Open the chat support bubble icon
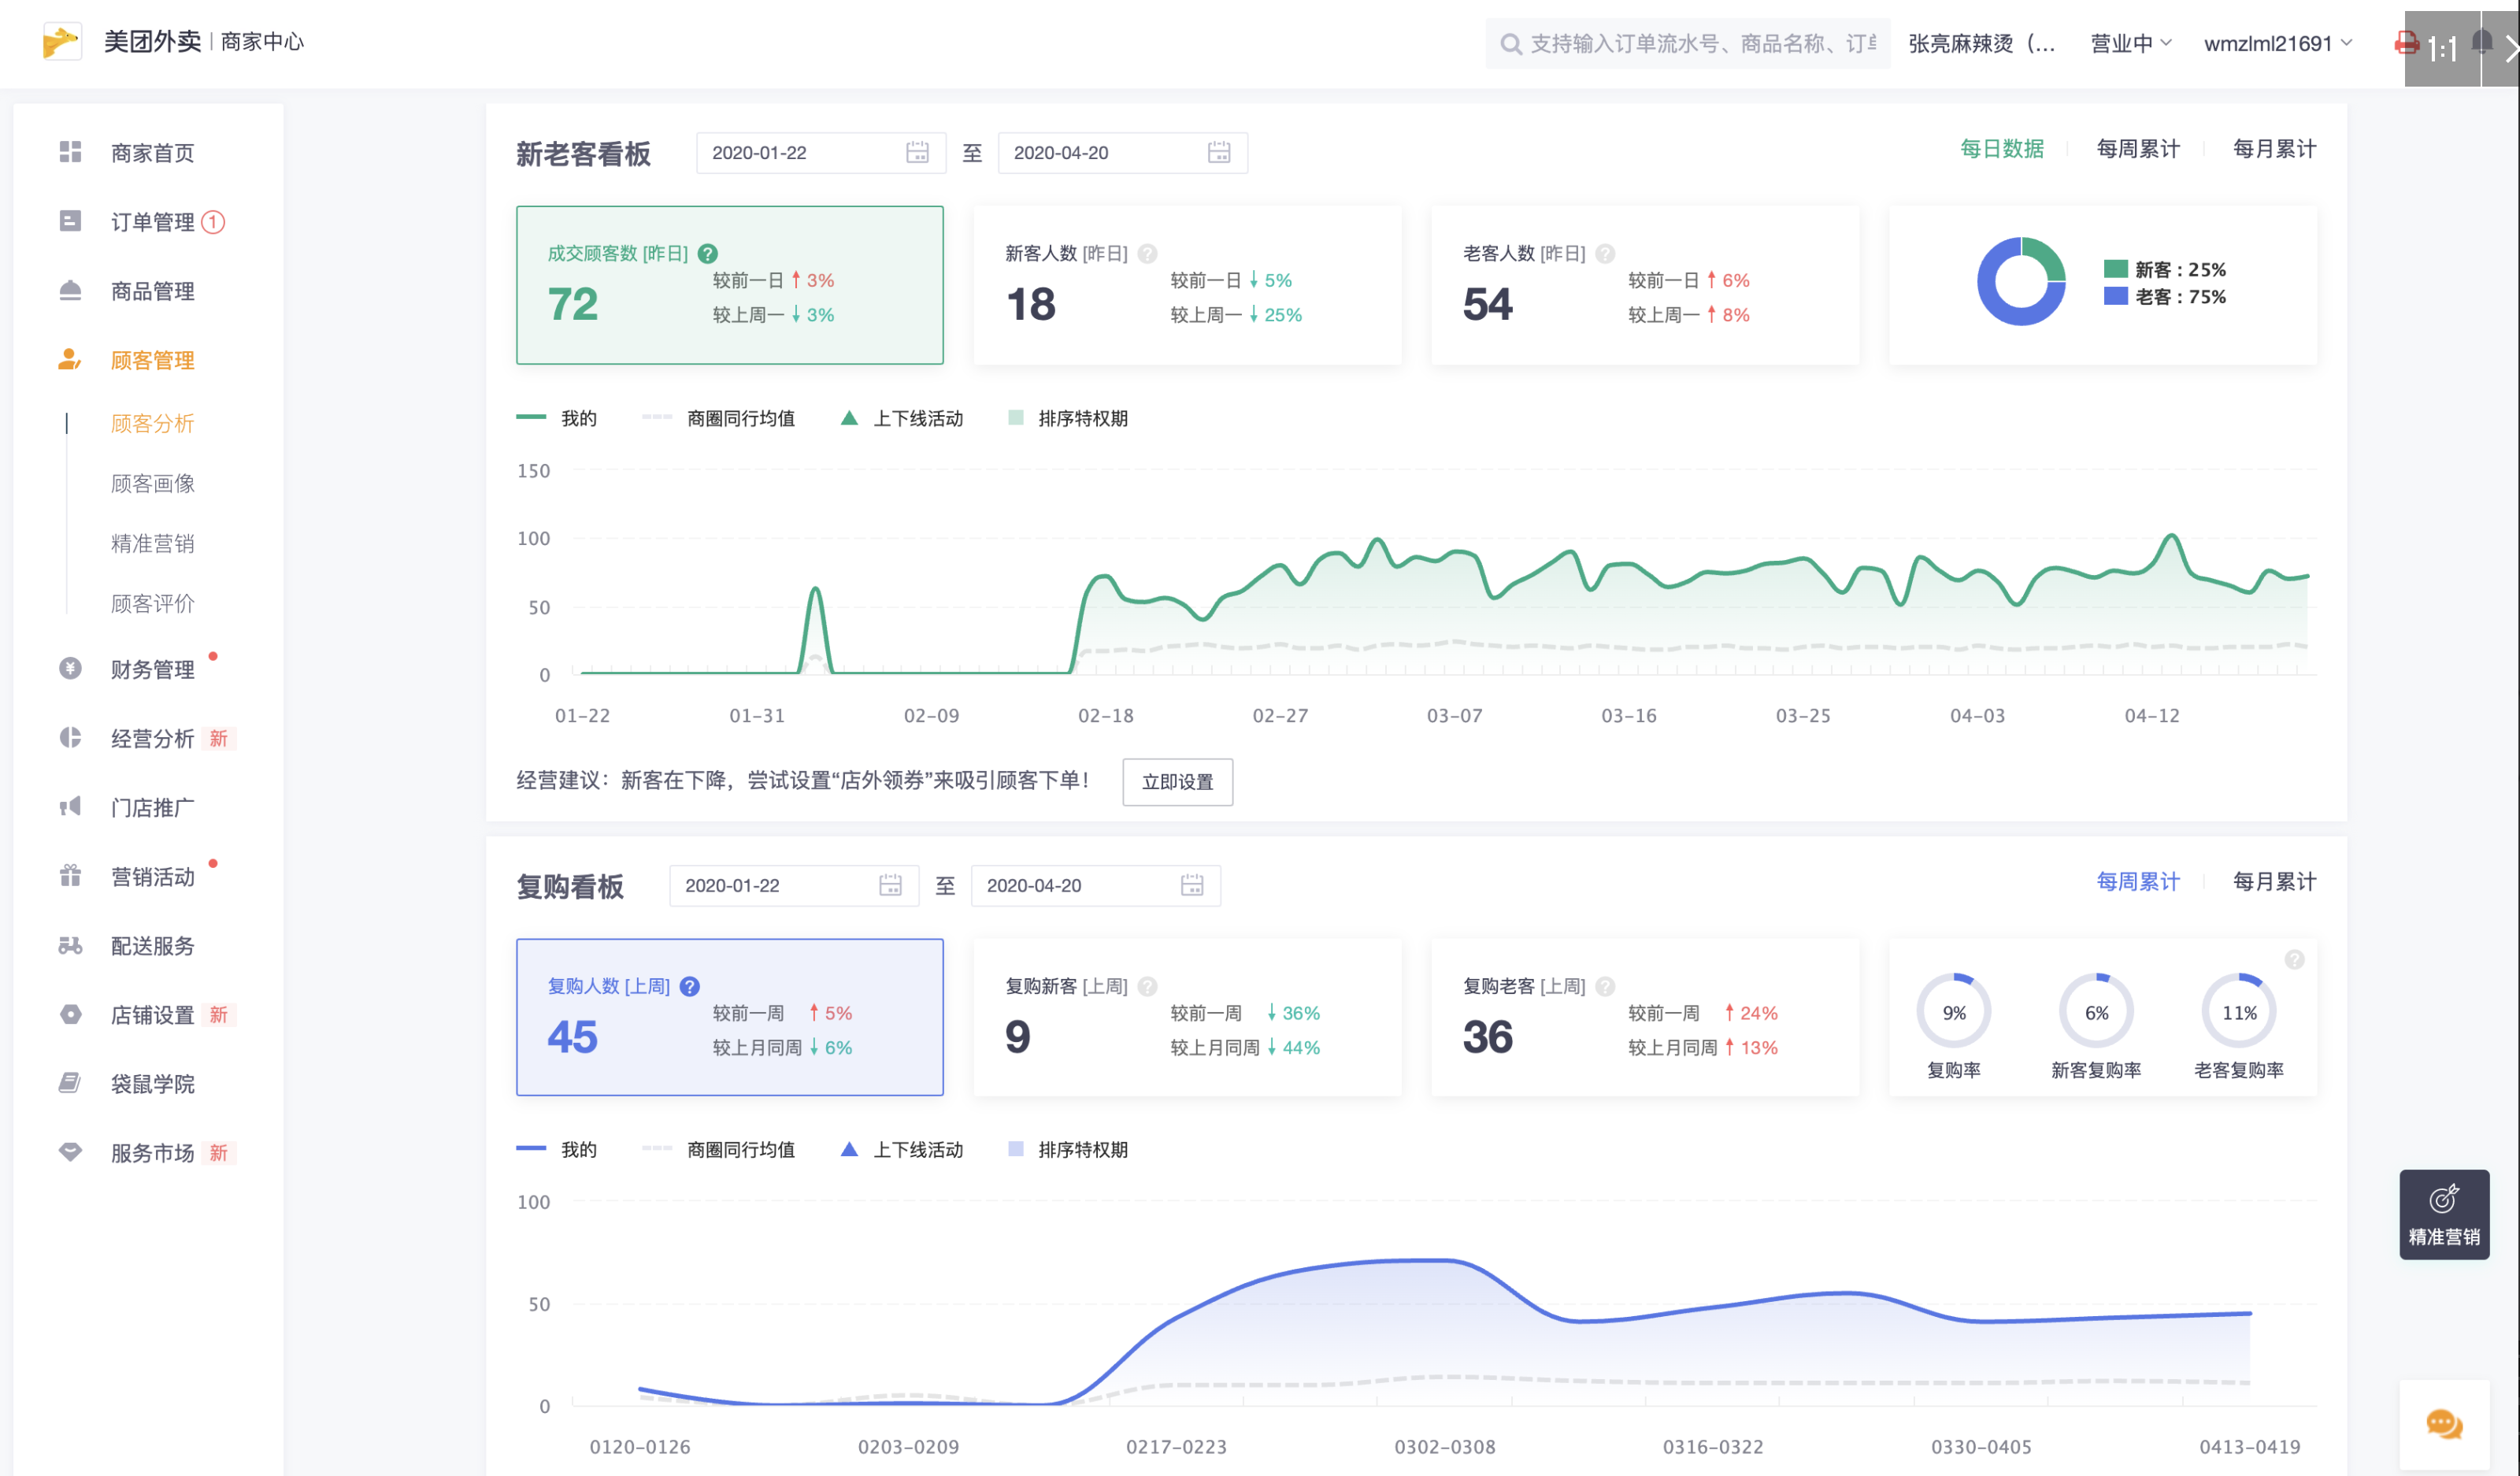The height and width of the screenshot is (1476, 2520). pos(2444,1424)
